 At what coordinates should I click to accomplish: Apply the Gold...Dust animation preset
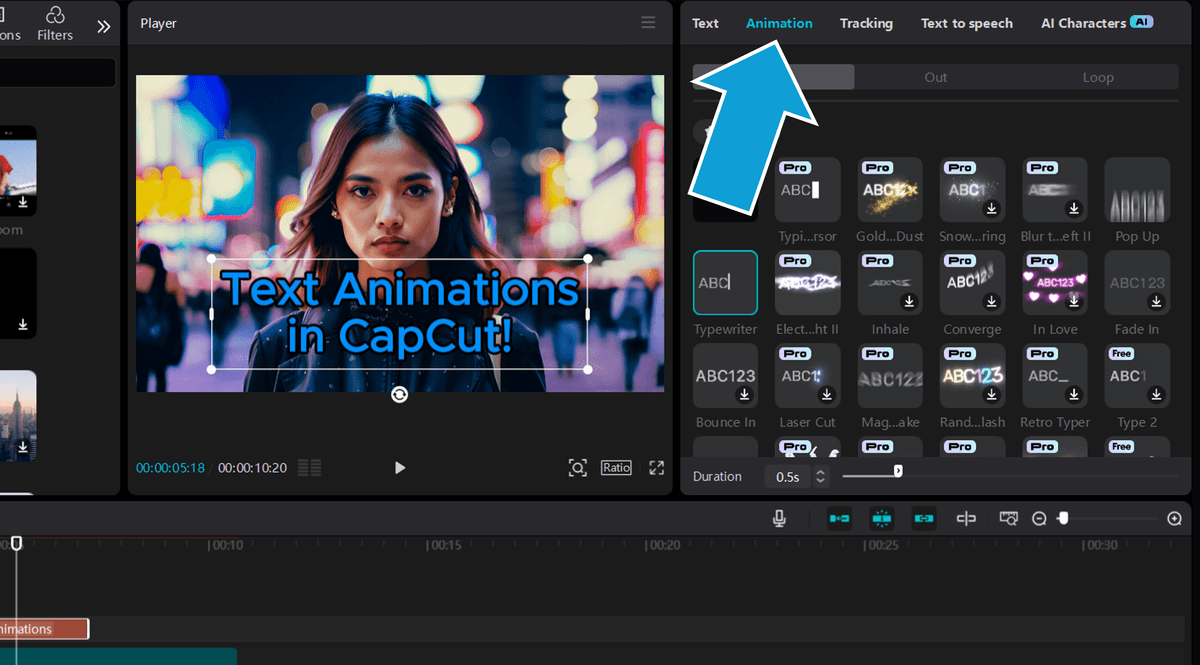pyautogui.click(x=890, y=189)
